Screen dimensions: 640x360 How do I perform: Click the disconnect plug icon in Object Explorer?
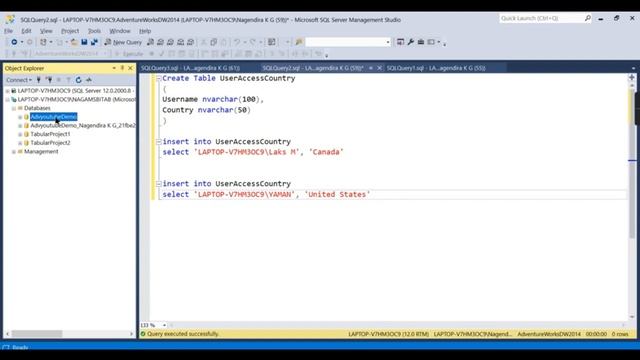[x=49, y=80]
